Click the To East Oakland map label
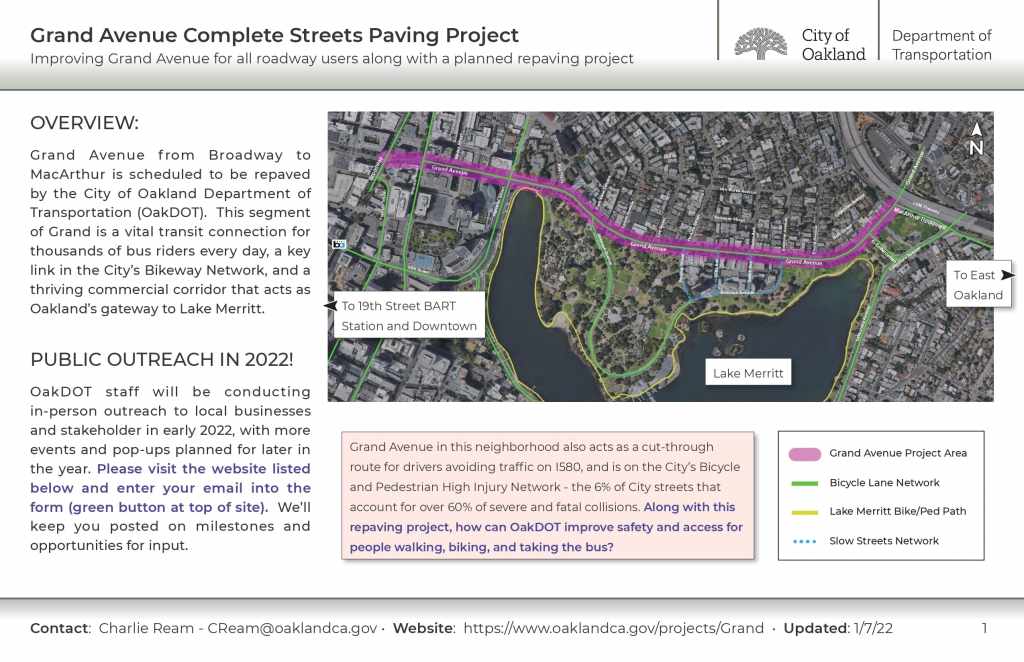Screen dimensions: 1024x662 pos(977,285)
